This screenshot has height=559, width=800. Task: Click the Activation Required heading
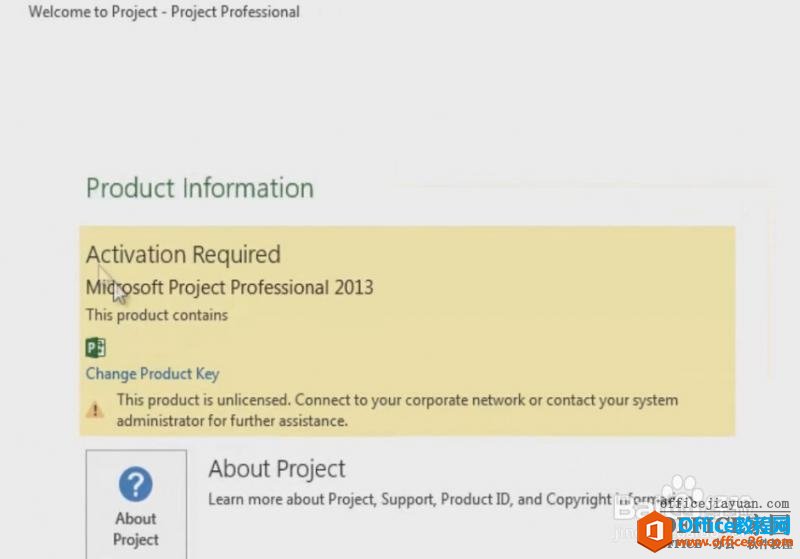pos(183,255)
